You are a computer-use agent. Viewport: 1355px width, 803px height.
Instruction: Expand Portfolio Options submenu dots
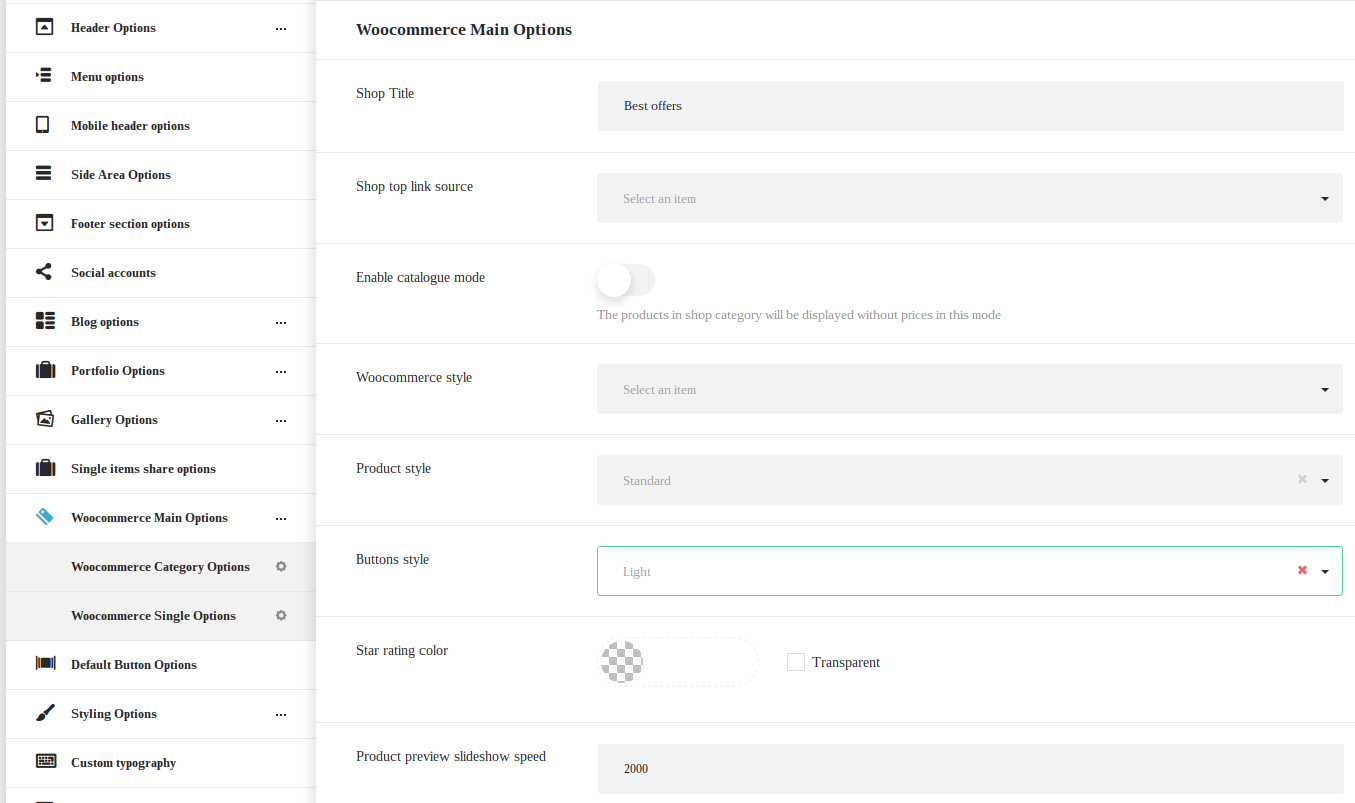(281, 372)
